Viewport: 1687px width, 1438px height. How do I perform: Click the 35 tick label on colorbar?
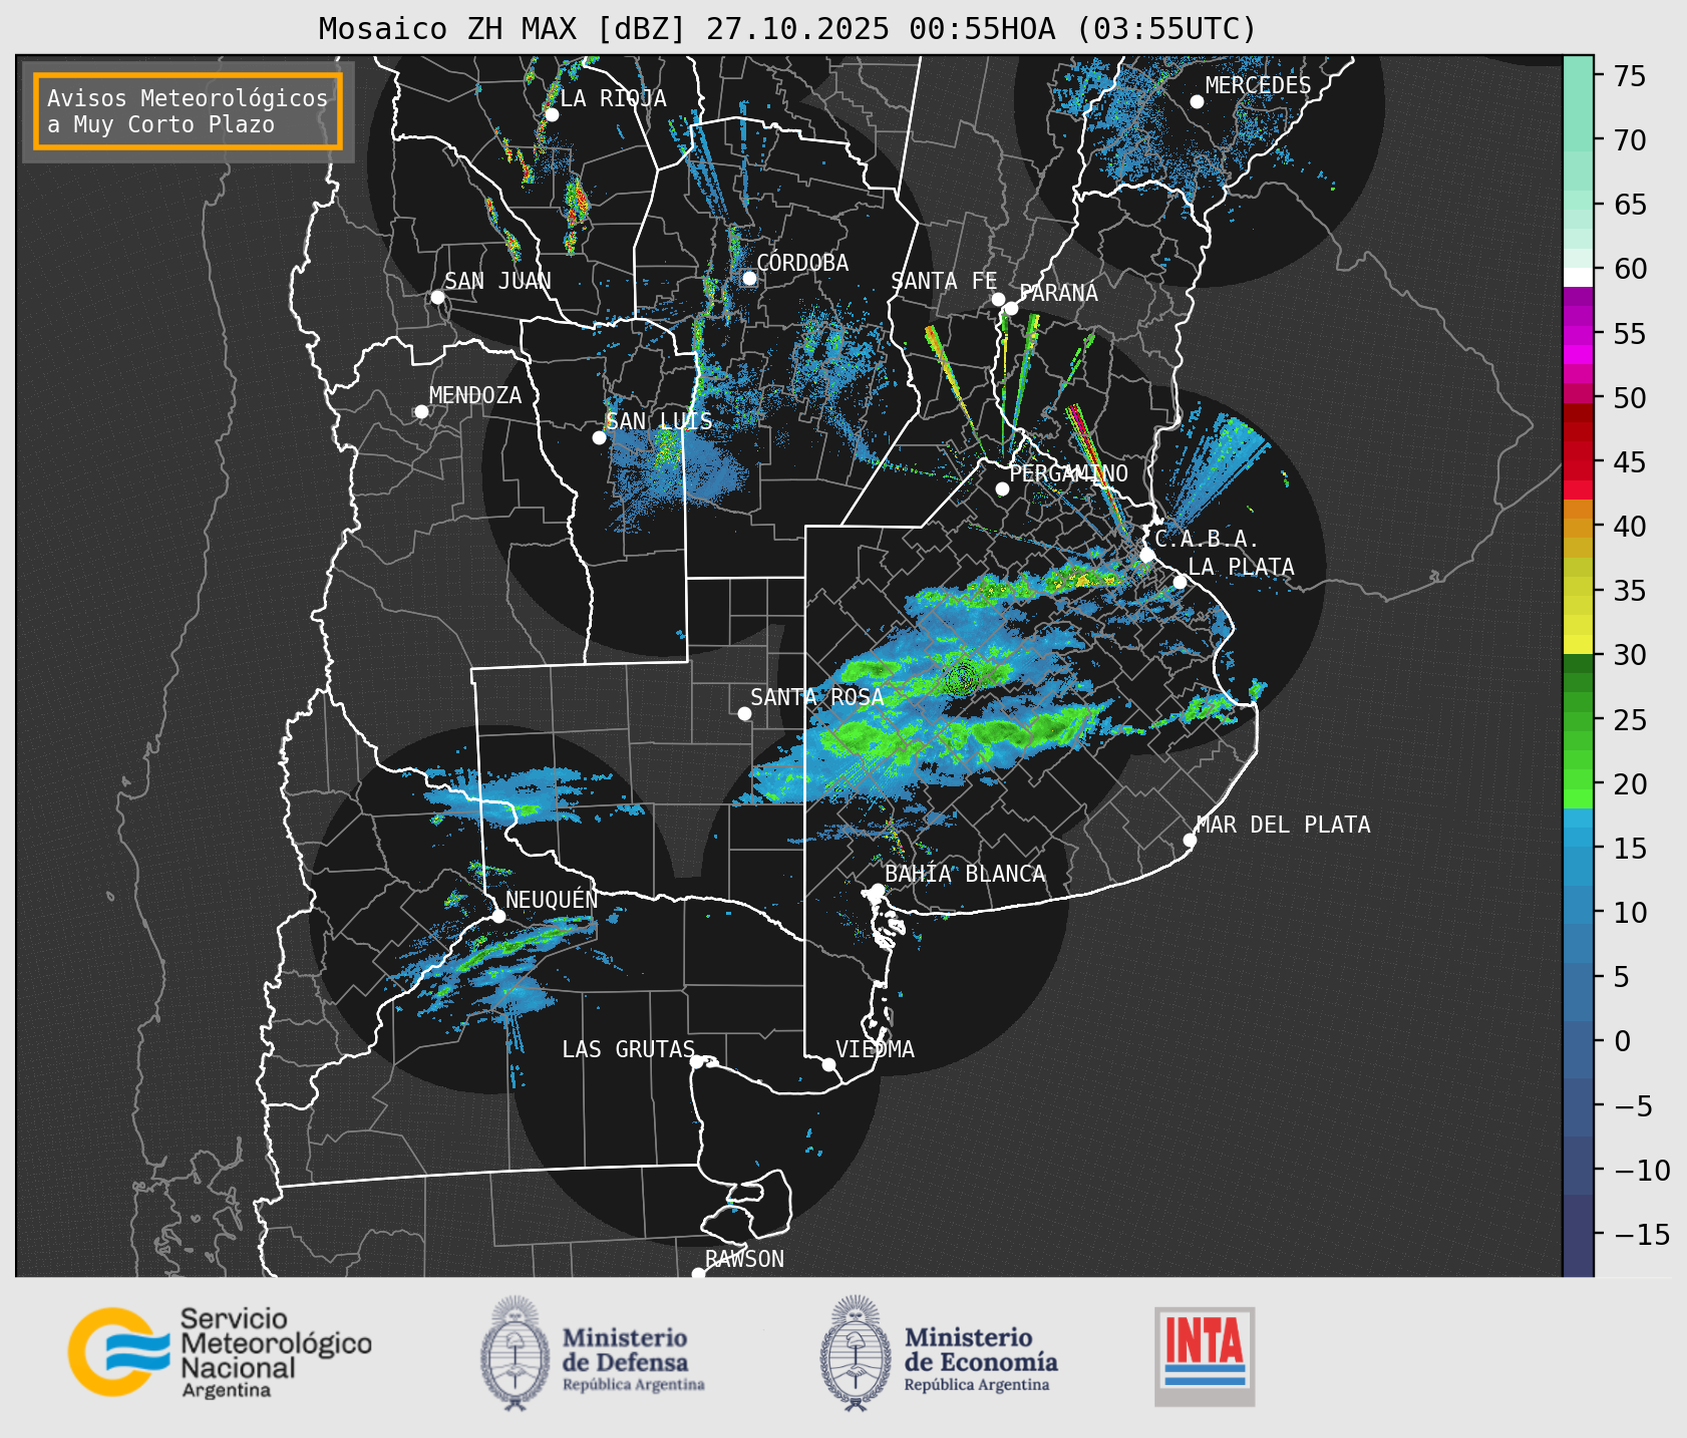click(x=1630, y=591)
